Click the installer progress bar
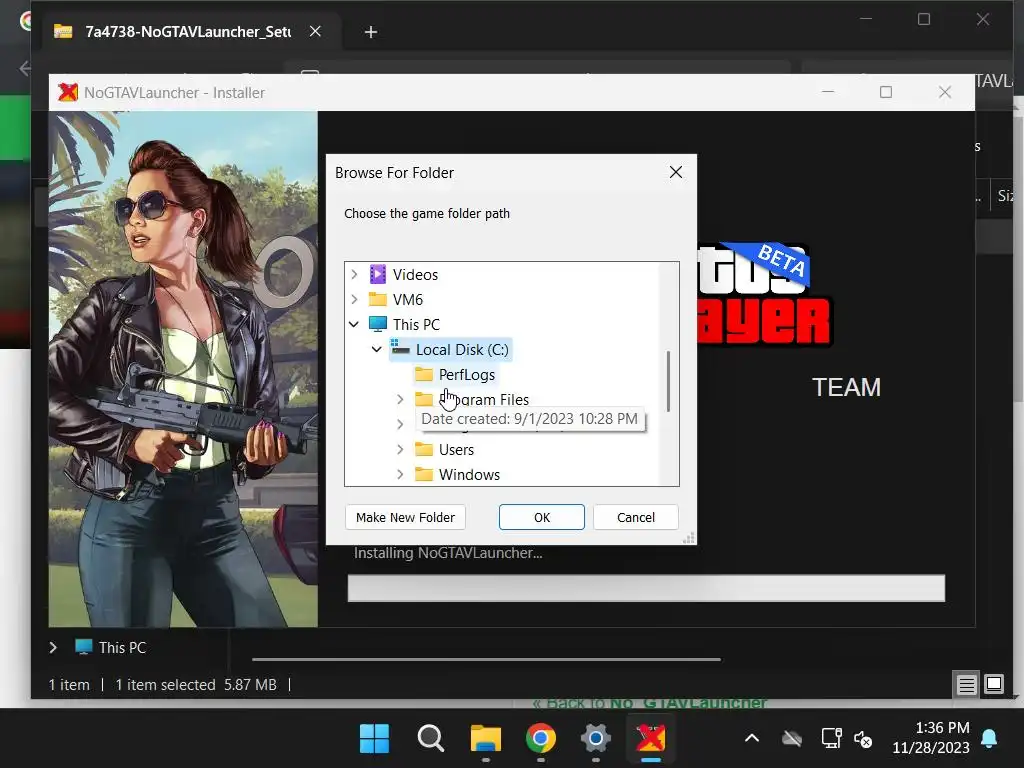1024x768 pixels. pyautogui.click(x=646, y=588)
